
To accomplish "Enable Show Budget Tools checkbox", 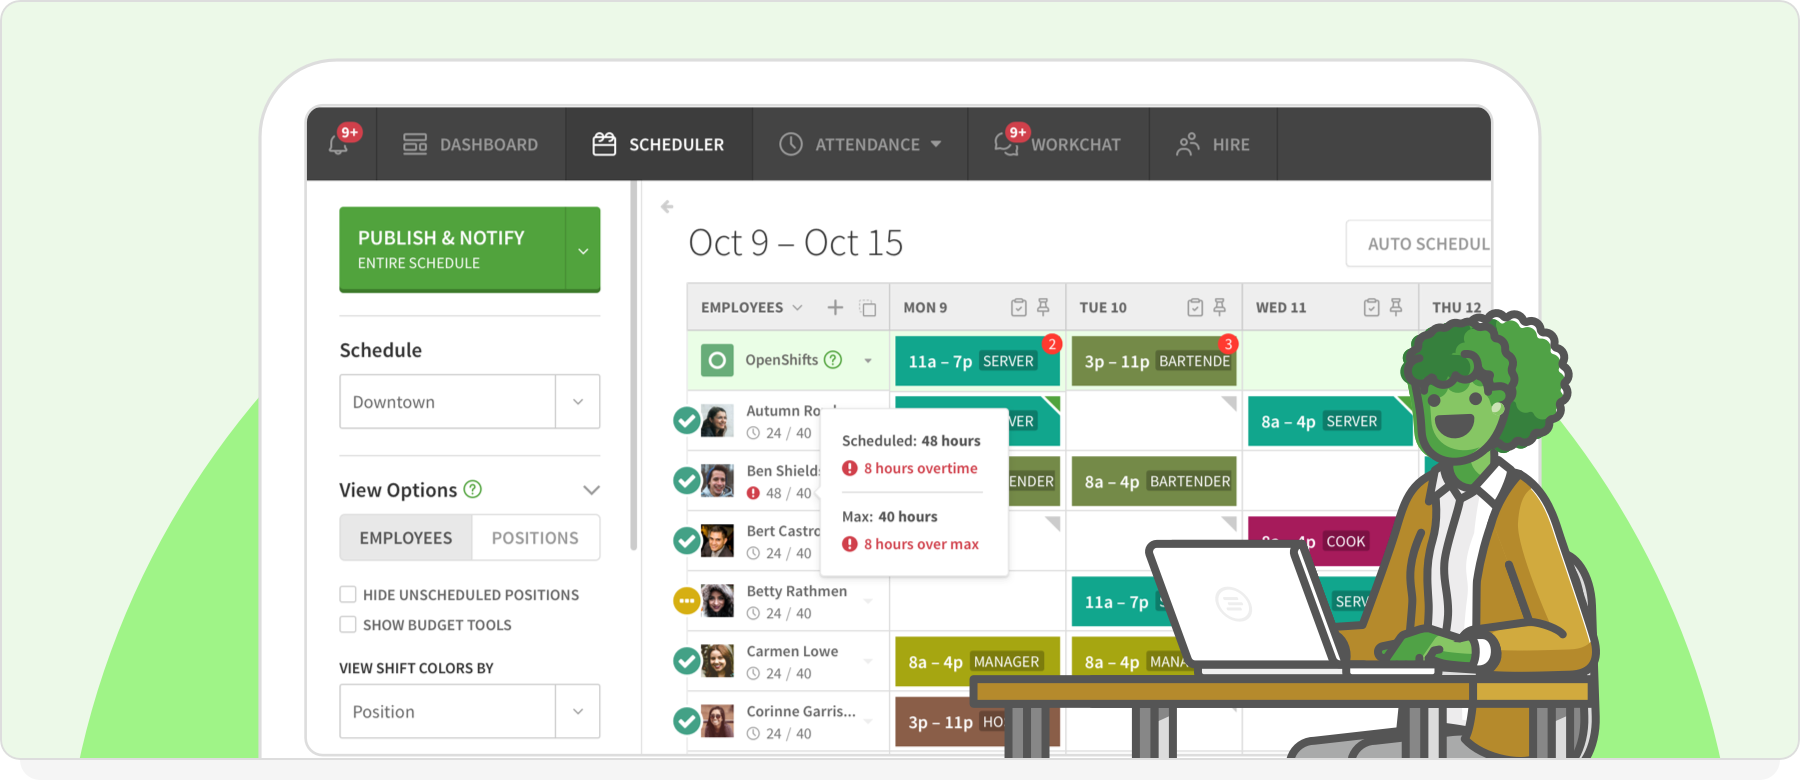I will click(x=348, y=624).
